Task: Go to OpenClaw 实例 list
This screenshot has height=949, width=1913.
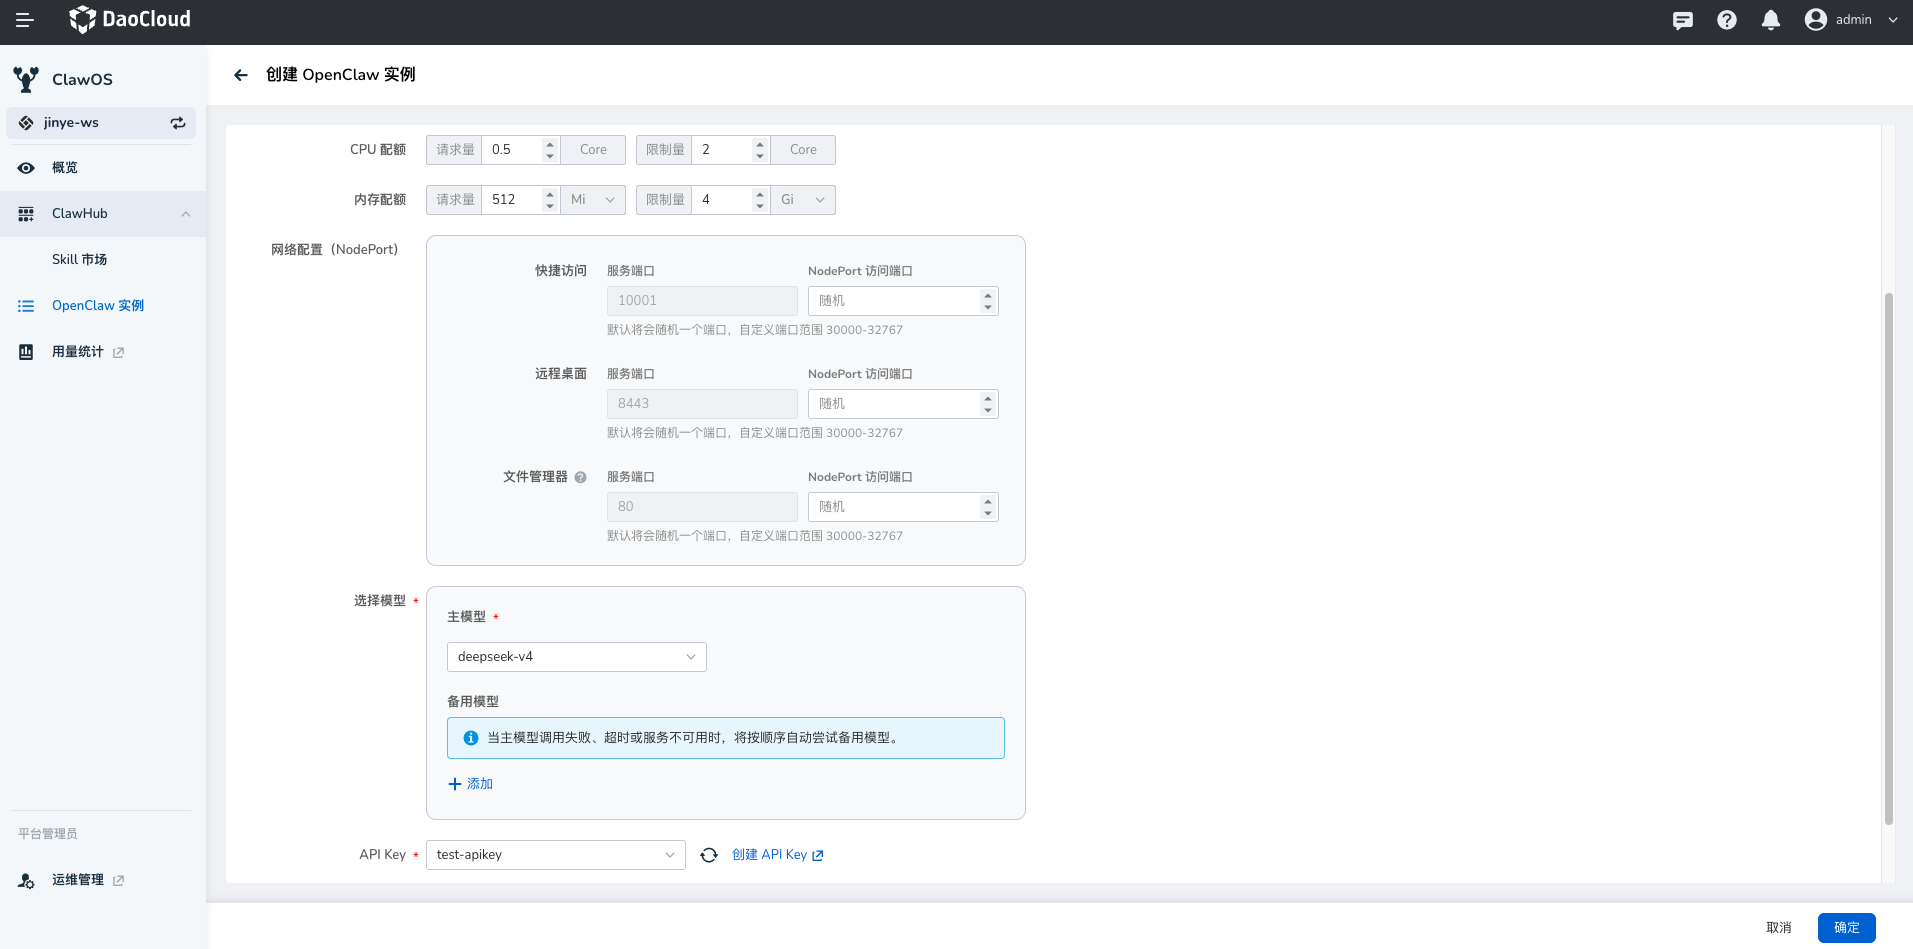Action: tap(103, 306)
